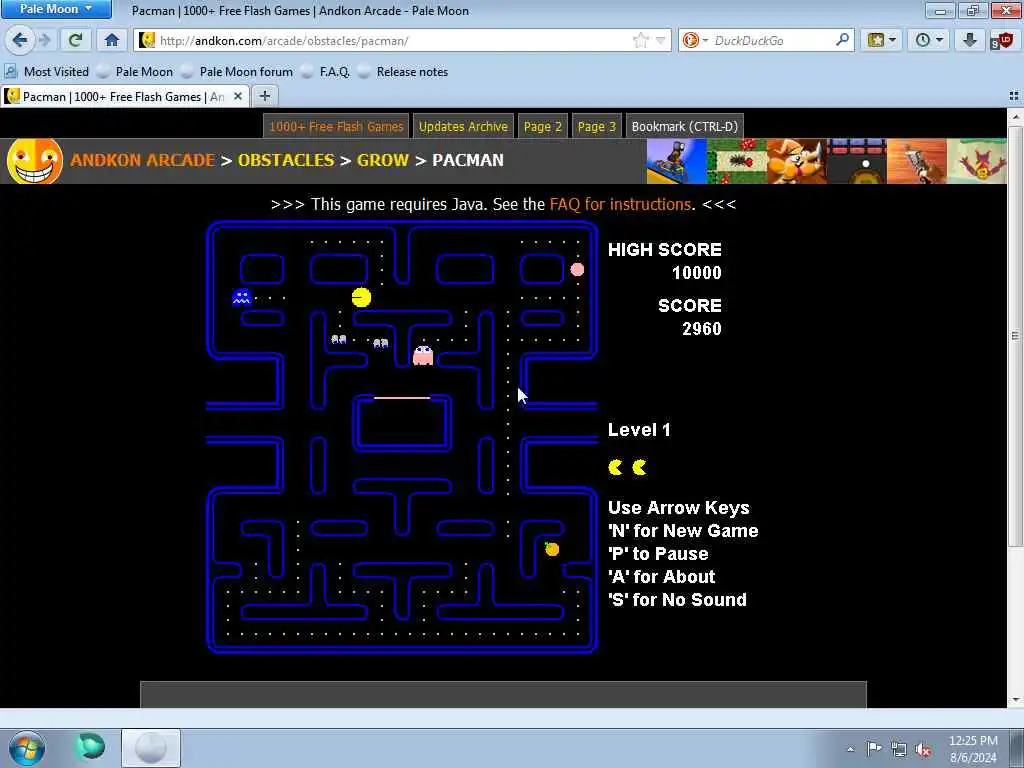The height and width of the screenshot is (768, 1024).
Task: Reload the page with the refresh button
Action: click(x=75, y=40)
